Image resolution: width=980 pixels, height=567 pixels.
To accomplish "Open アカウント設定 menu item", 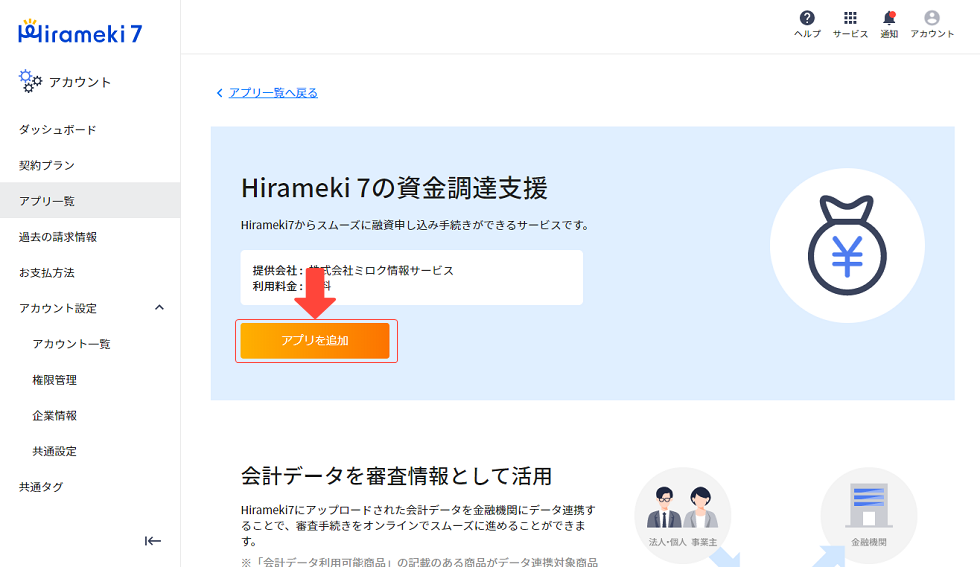I will (x=90, y=308).
